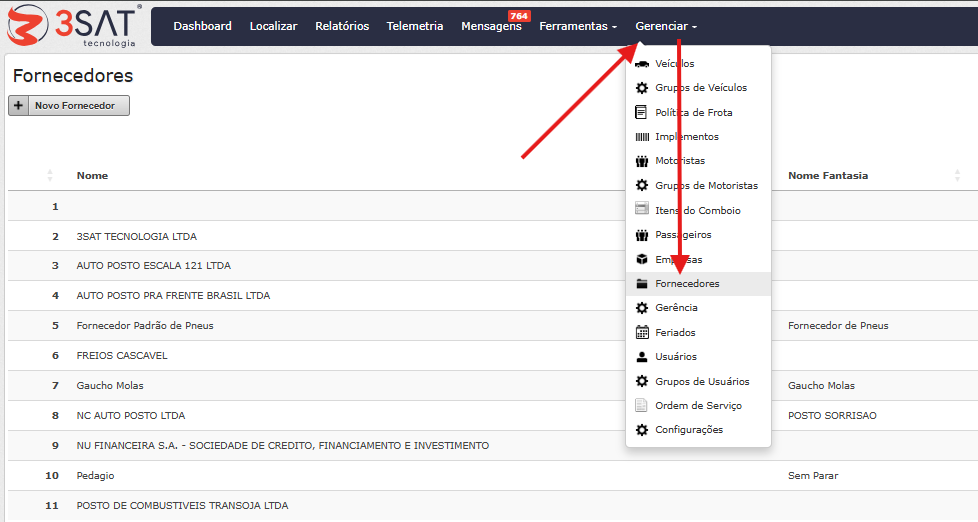This screenshot has height=522, width=978.
Task: Open the Telemetria section
Action: [415, 26]
